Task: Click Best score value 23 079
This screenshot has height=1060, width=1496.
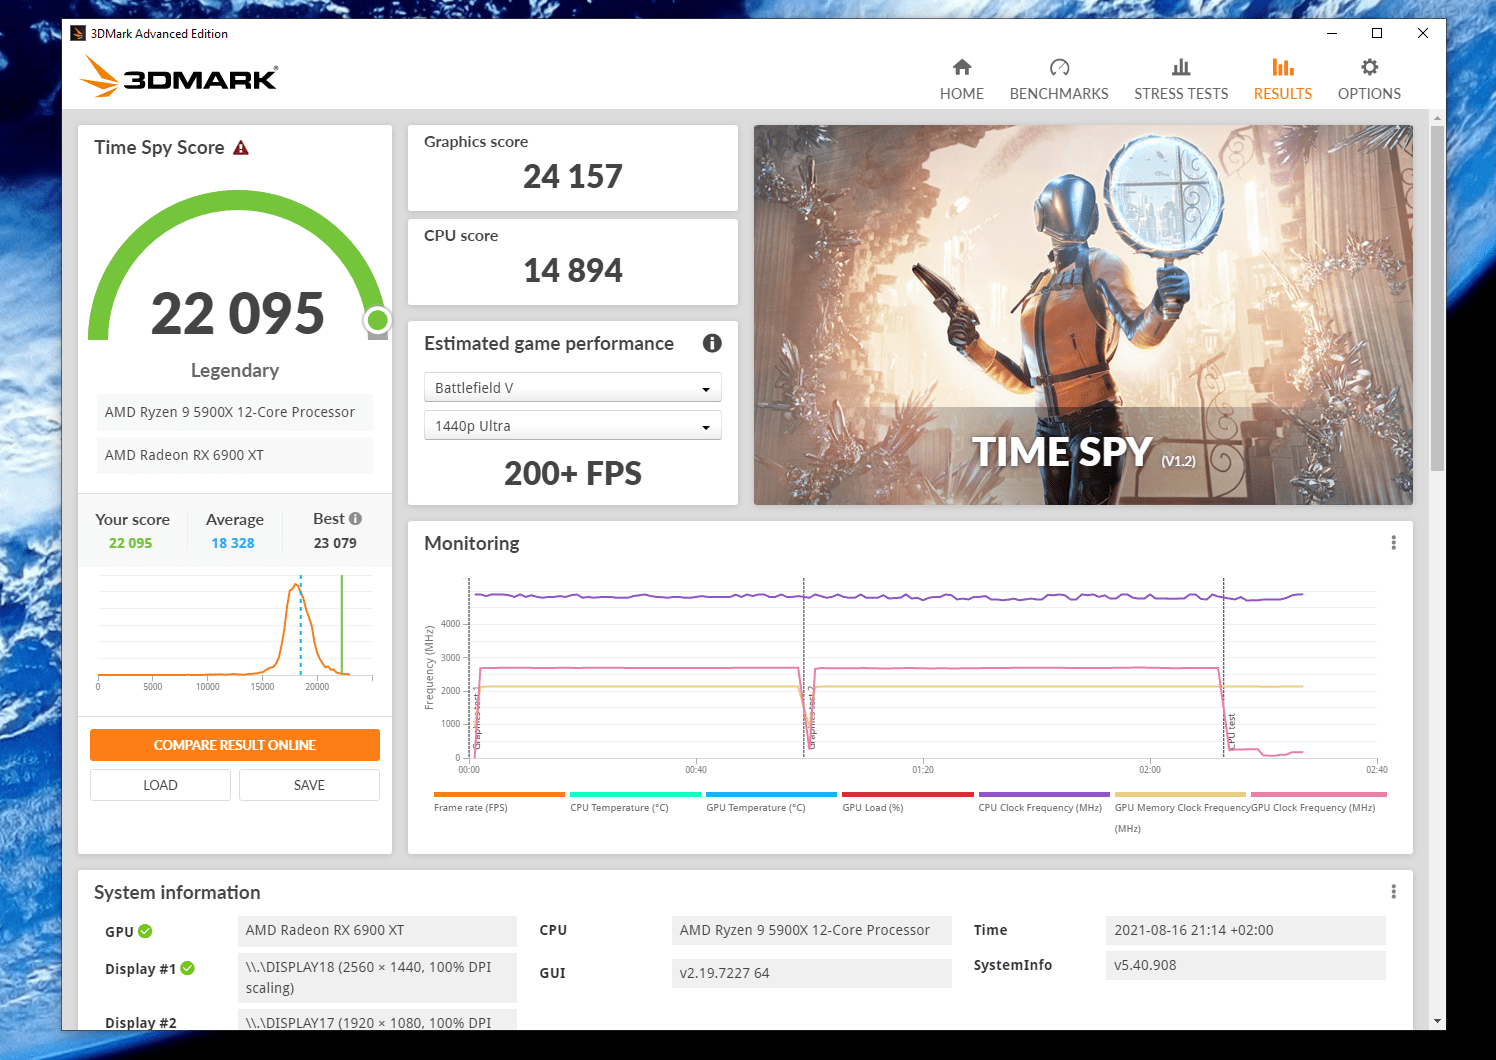Action: 335,543
